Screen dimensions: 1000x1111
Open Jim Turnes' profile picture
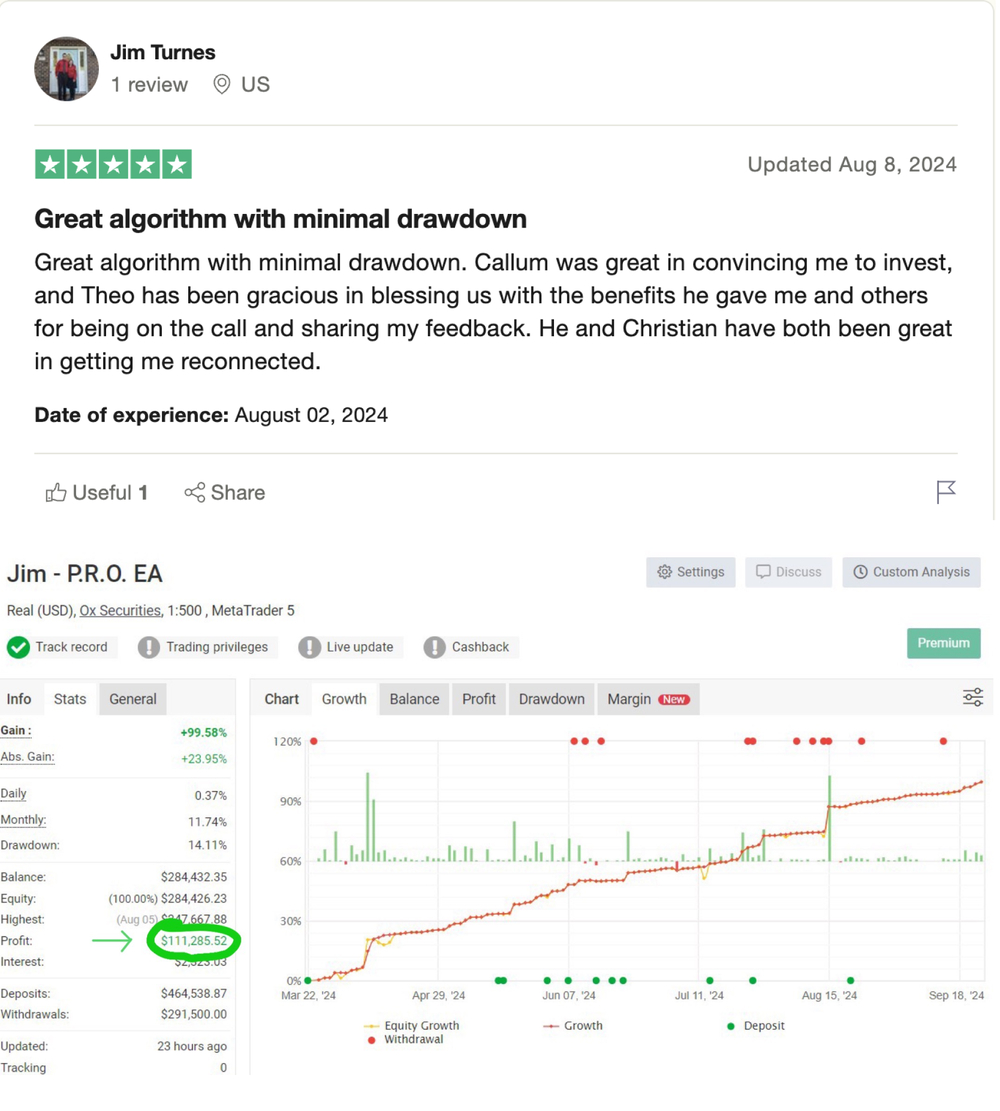[67, 69]
